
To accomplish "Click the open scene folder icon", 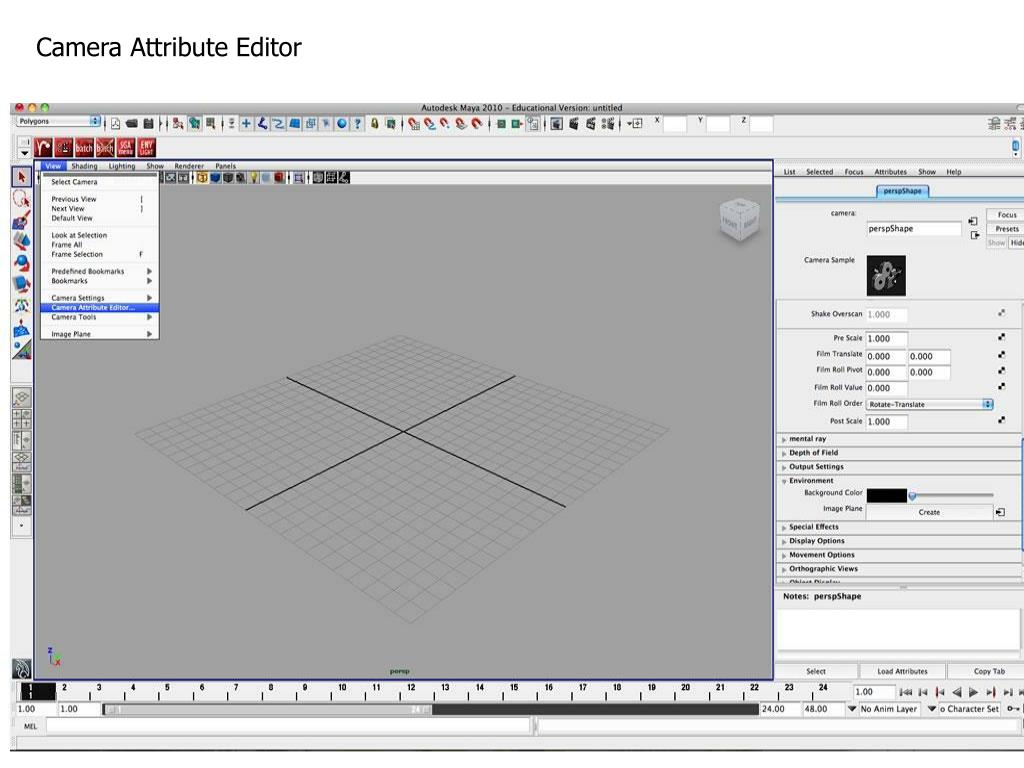I will [x=132, y=123].
